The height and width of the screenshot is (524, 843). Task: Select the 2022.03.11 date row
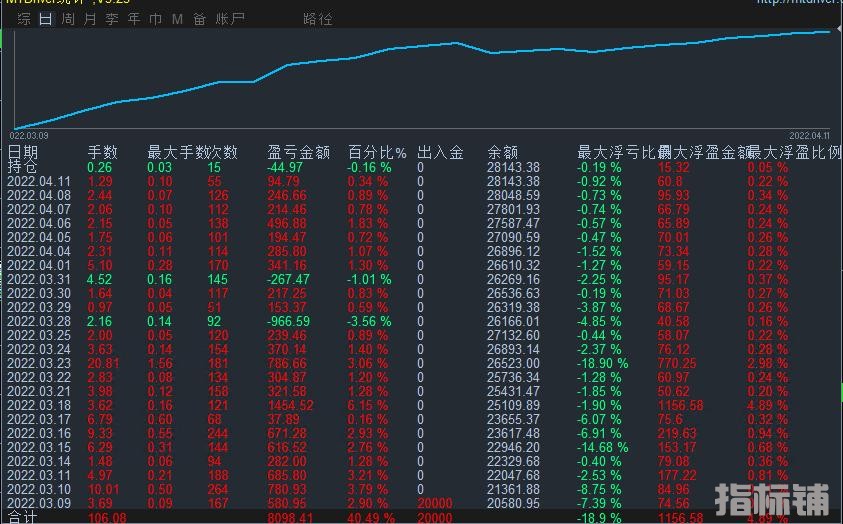point(39,475)
